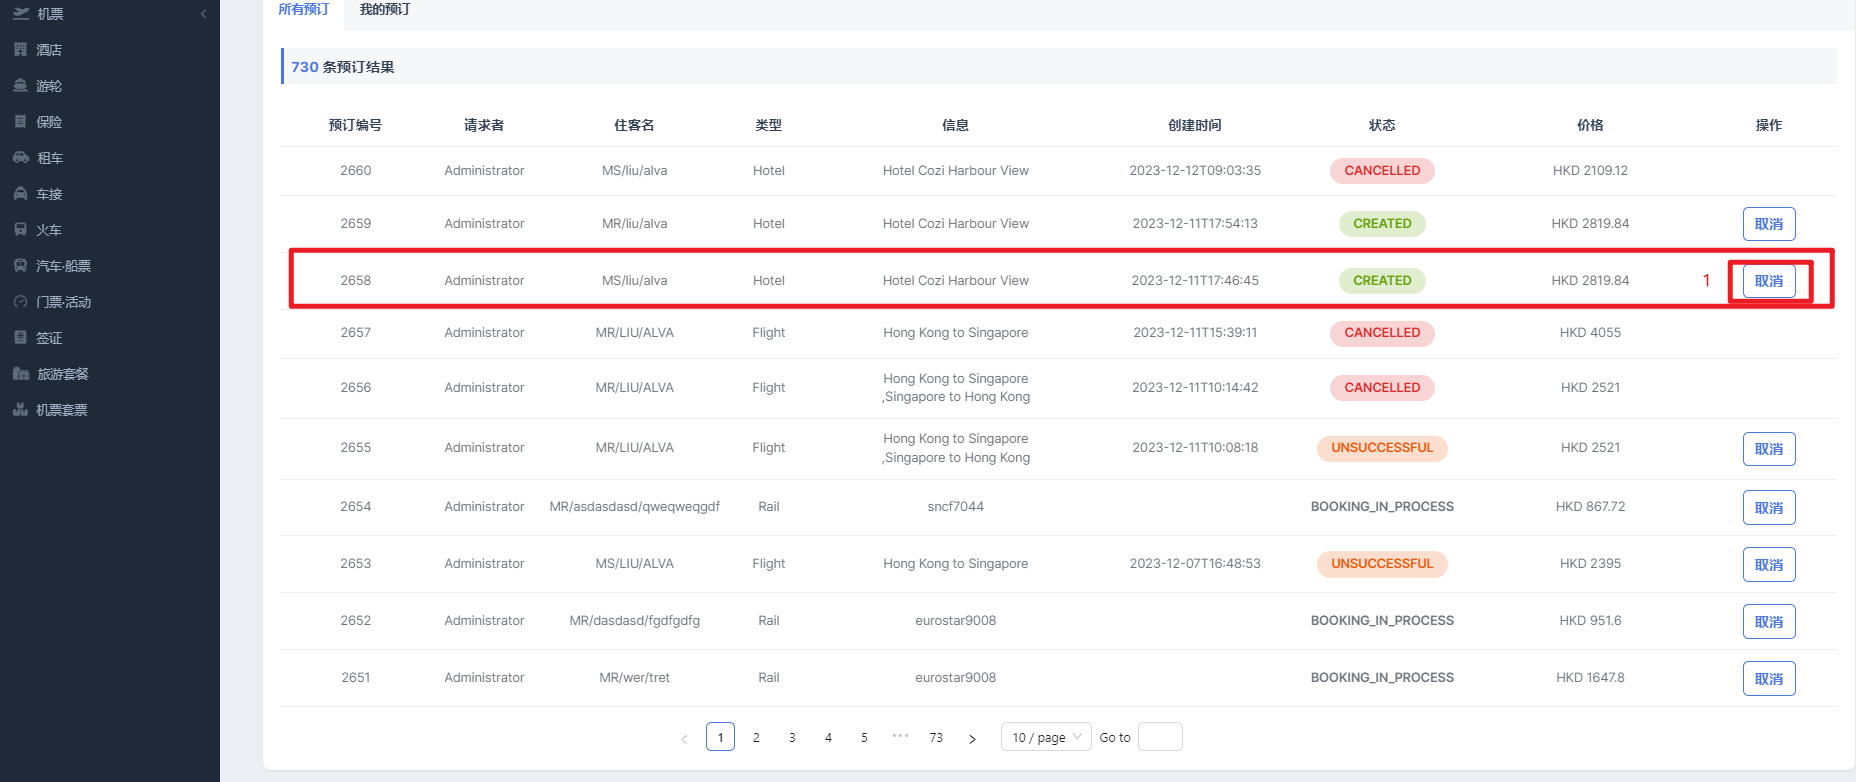Open the 门票·活动 menu item
The image size is (1856, 782).
pyautogui.click(x=63, y=302)
